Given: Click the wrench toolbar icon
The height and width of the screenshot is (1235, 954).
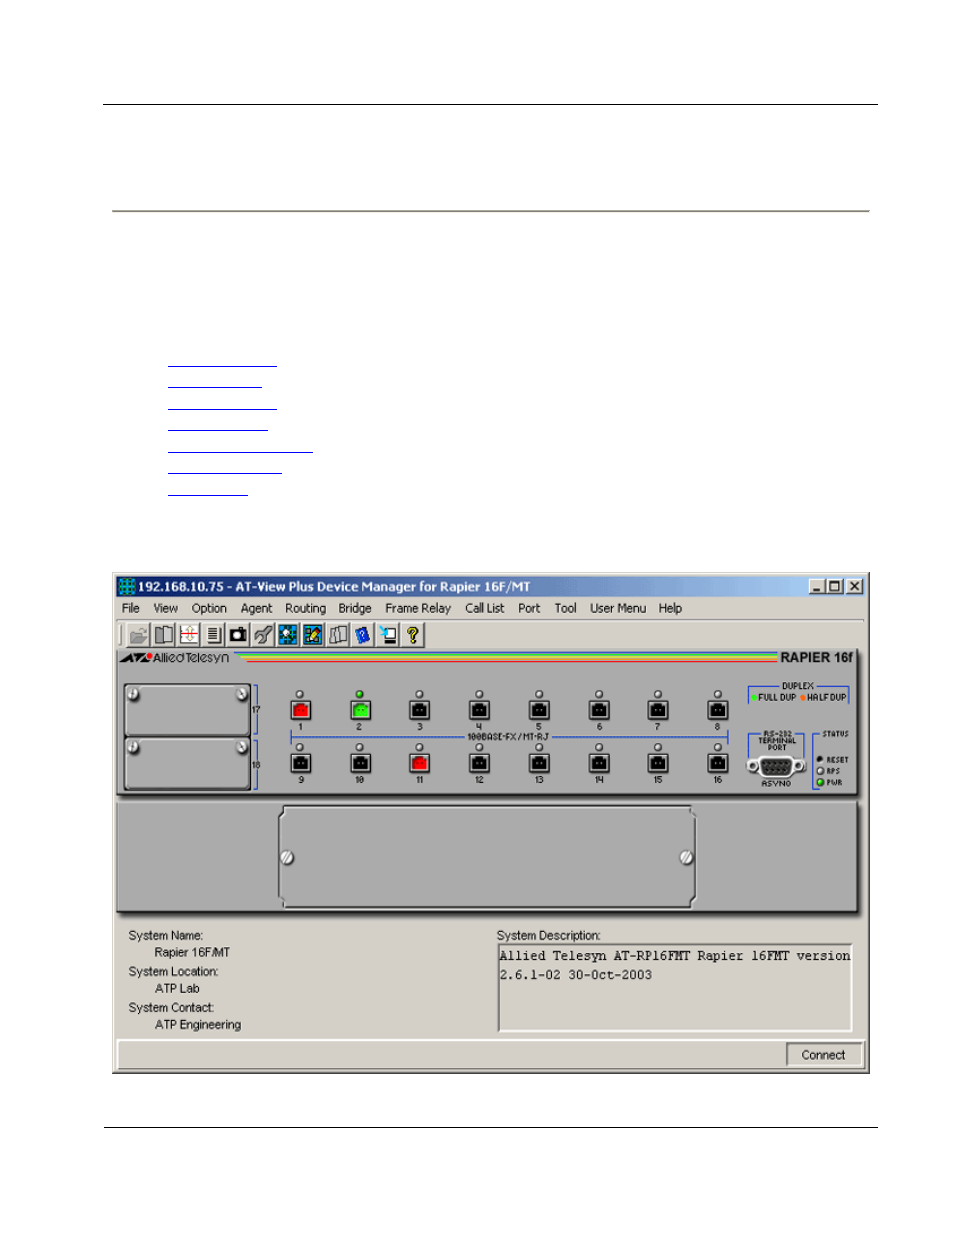Looking at the screenshot, I should tap(264, 635).
